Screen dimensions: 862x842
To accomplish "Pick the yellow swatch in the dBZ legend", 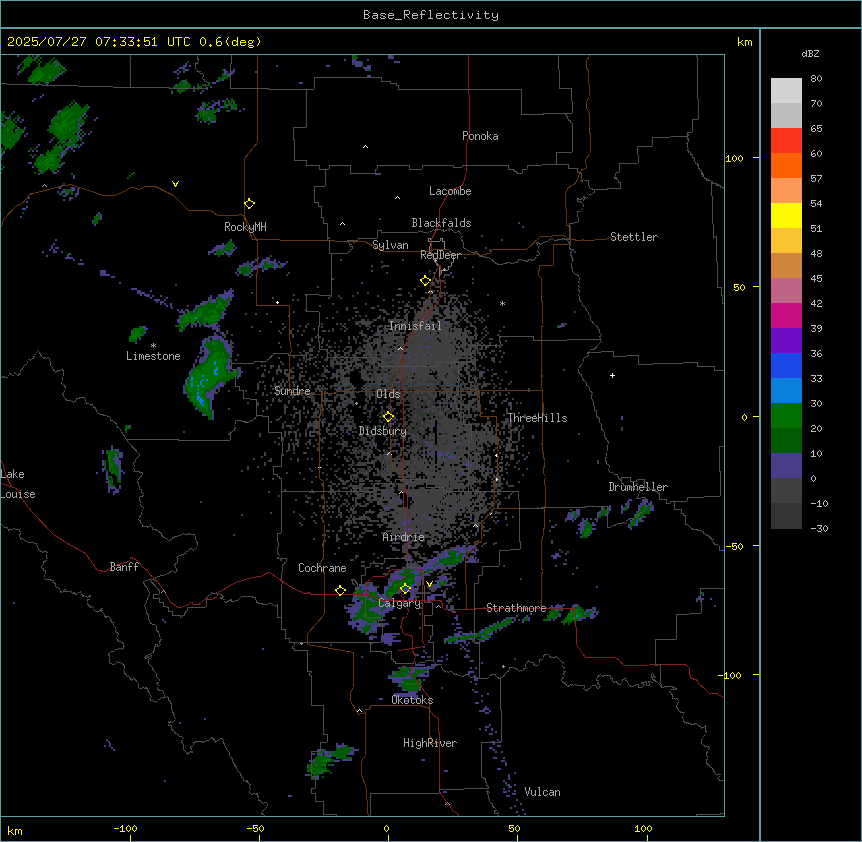I will pyautogui.click(x=786, y=215).
